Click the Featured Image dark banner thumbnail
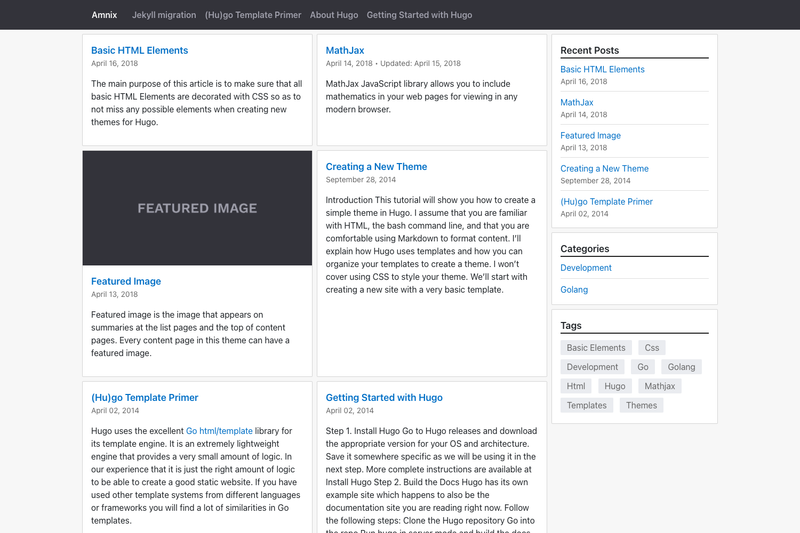 (x=197, y=208)
